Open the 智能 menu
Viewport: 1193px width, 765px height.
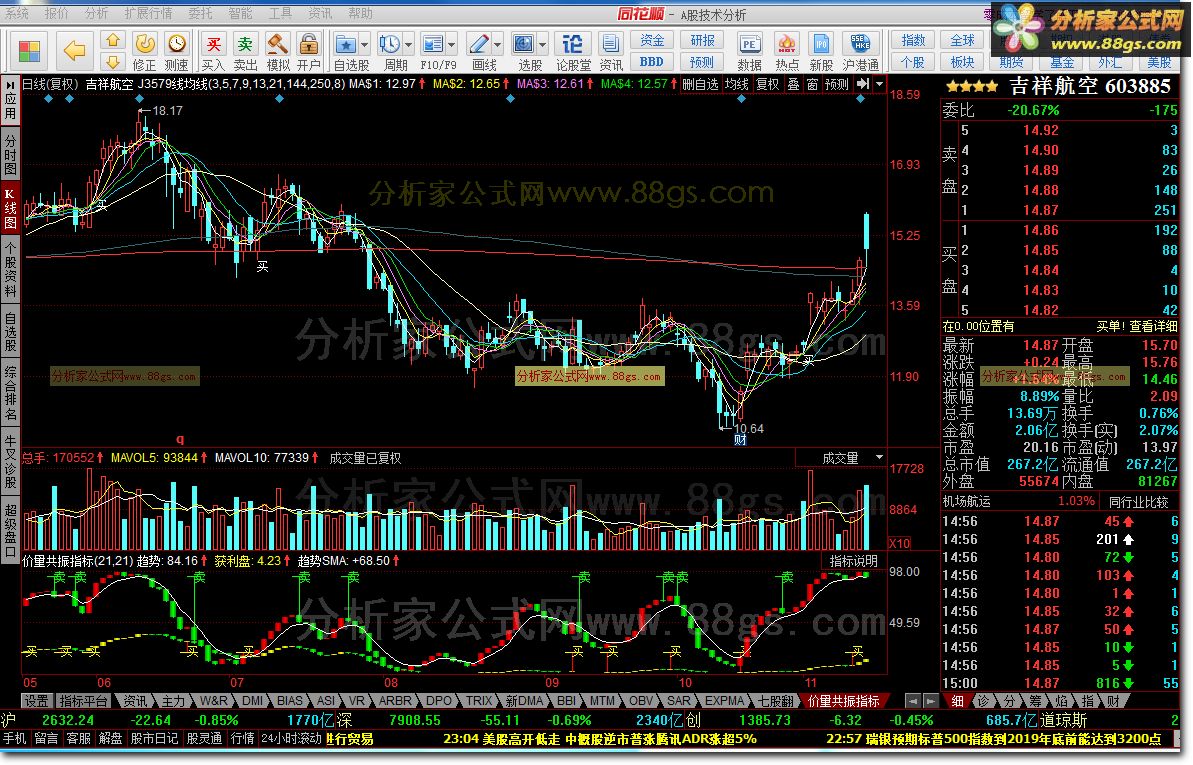click(240, 13)
